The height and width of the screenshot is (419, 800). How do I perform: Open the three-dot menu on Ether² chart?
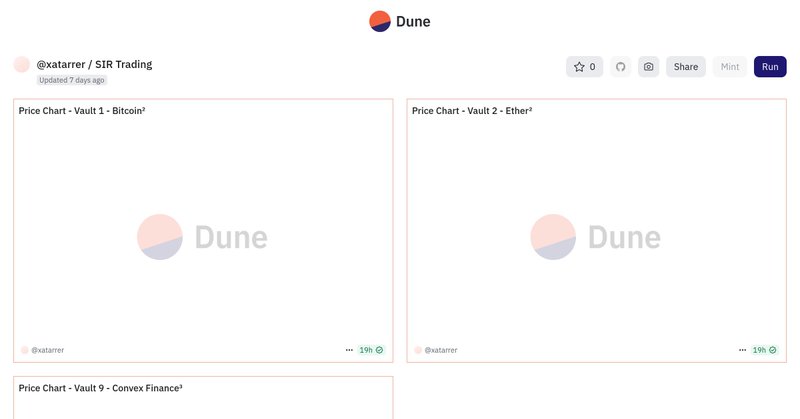click(x=742, y=350)
